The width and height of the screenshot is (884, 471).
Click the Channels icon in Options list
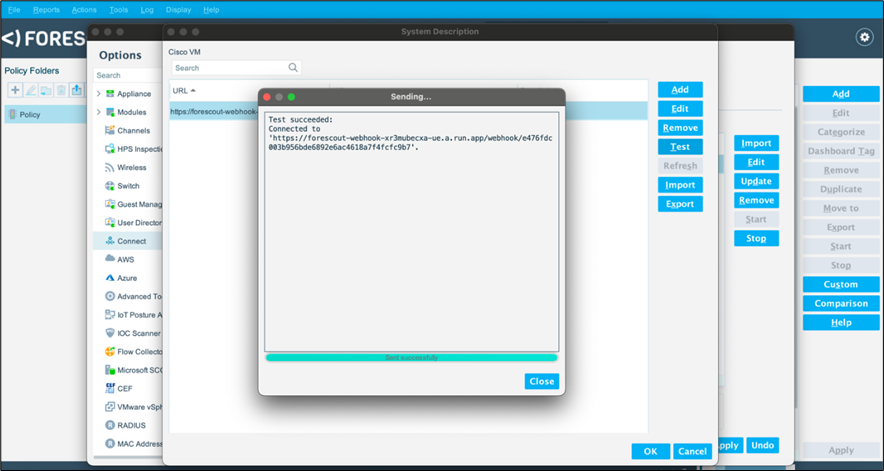coord(110,130)
